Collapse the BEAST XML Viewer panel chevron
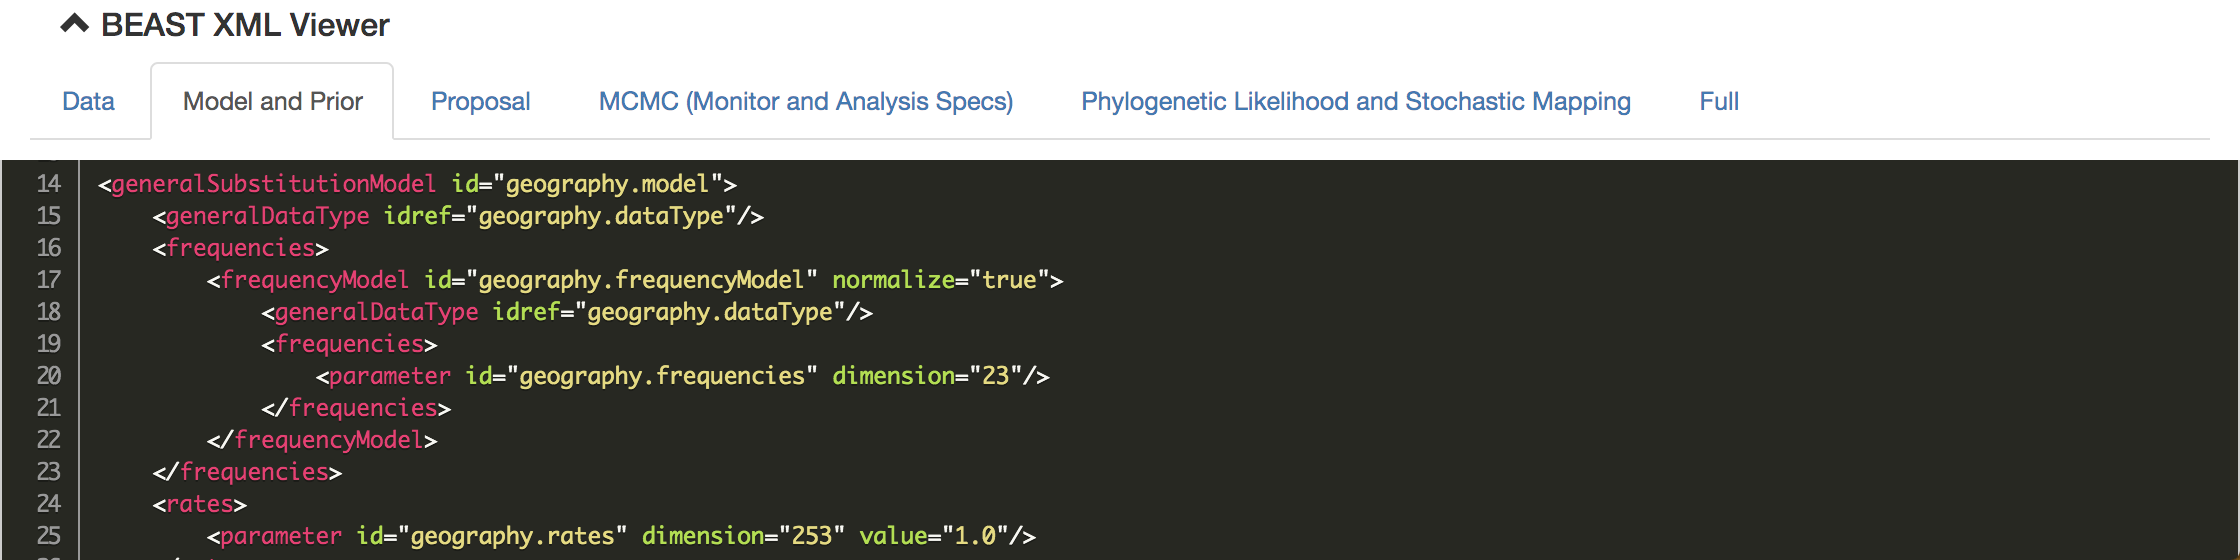Screen dimensions: 2240x560 coord(75,24)
